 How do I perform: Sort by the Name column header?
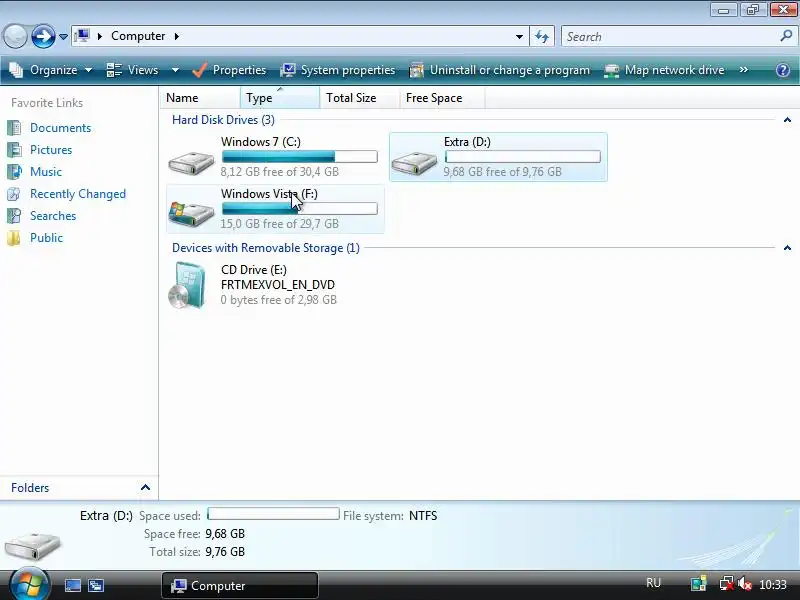[200, 97]
